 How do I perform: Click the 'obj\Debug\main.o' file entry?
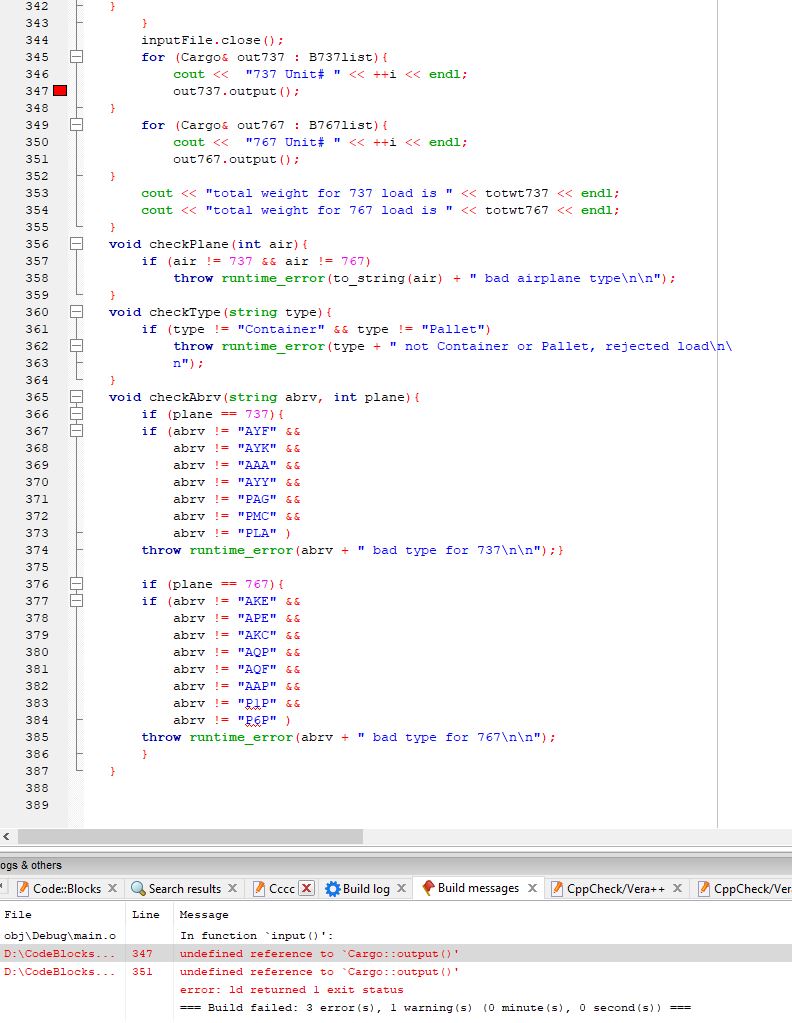click(x=59, y=936)
